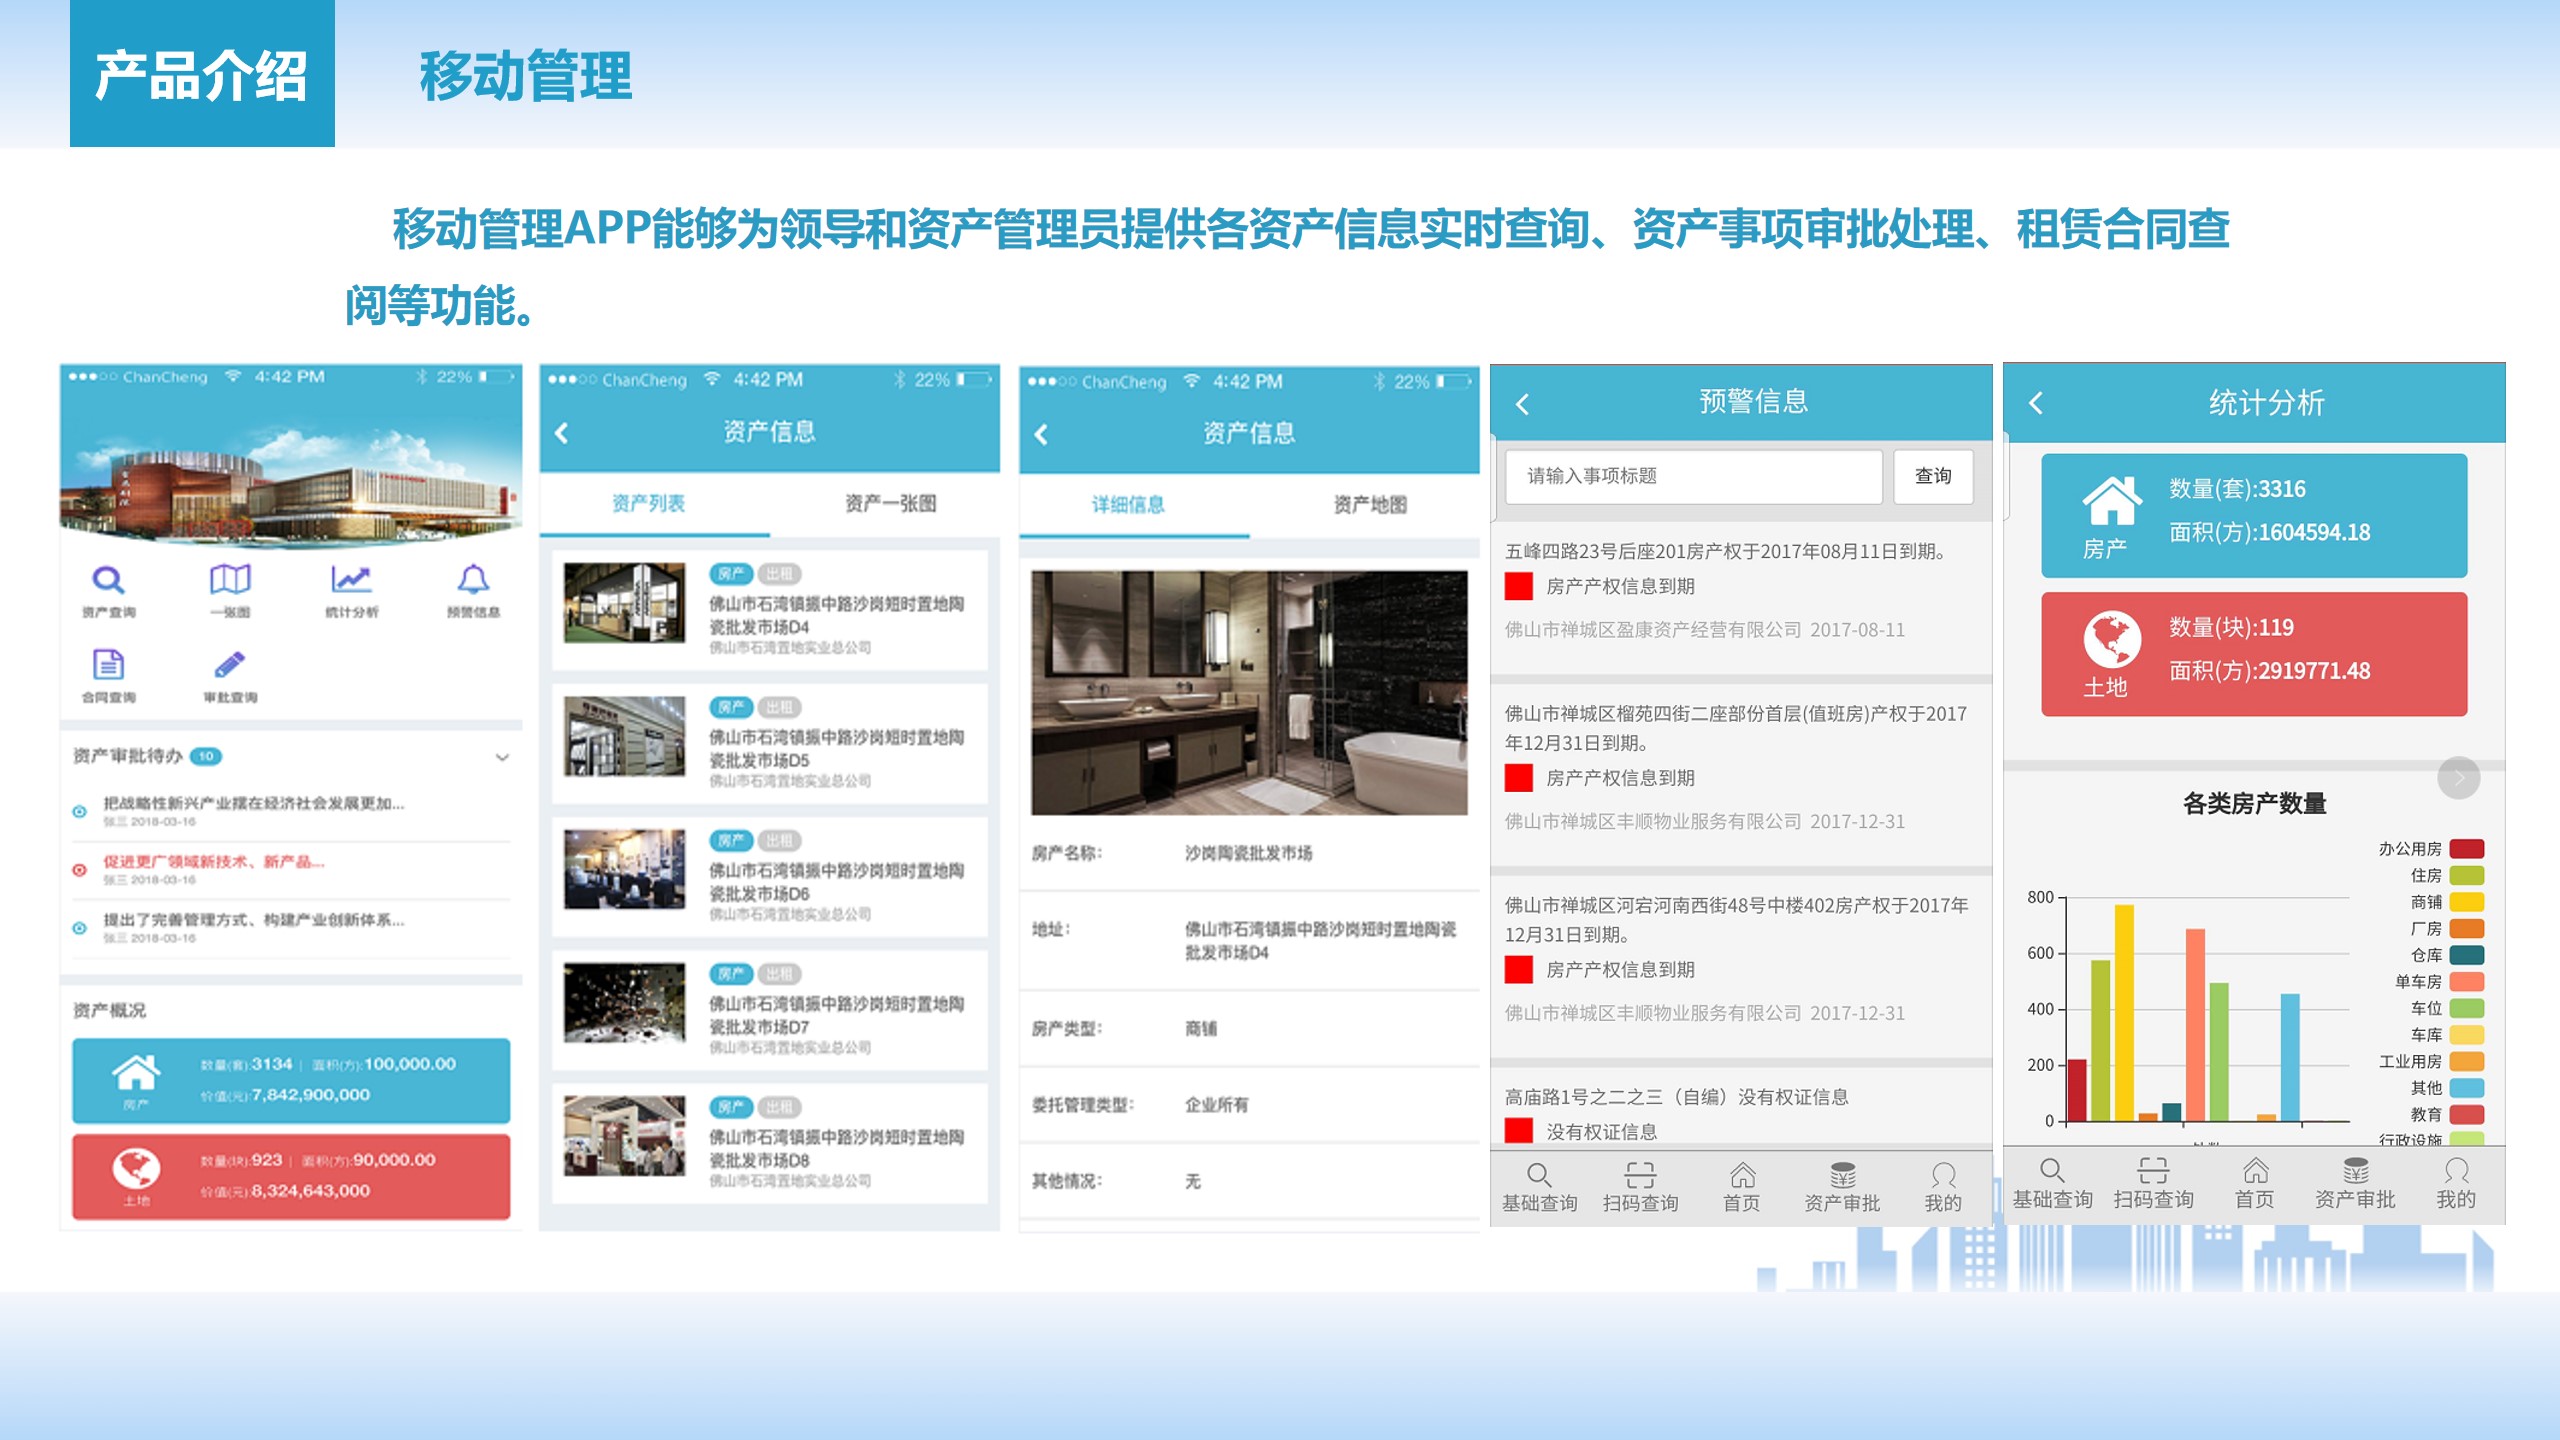
Task: Click the 办公用房 red legend swatch
Action: point(2466,849)
